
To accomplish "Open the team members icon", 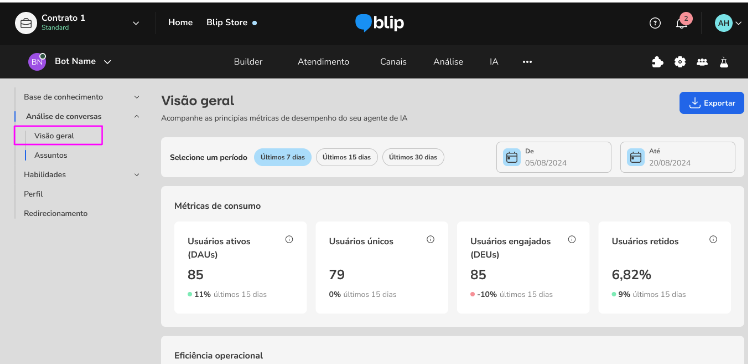I will pos(702,62).
